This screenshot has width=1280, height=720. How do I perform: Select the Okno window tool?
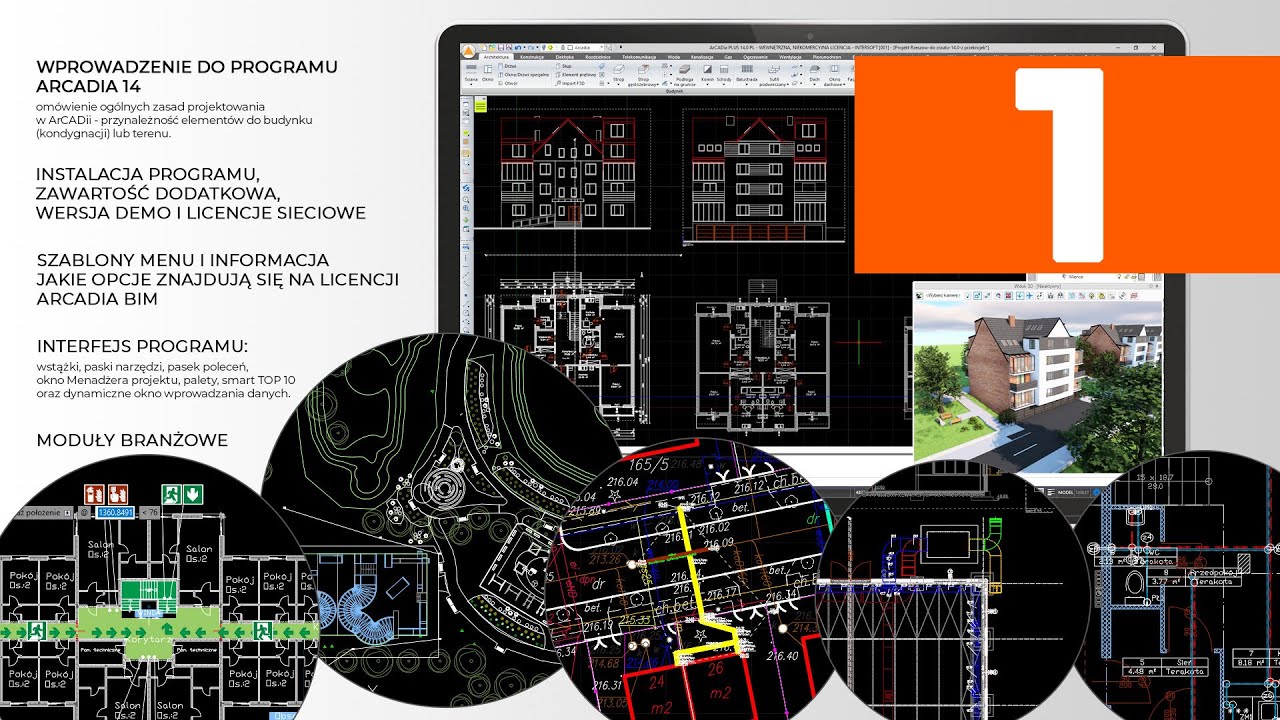(x=488, y=70)
